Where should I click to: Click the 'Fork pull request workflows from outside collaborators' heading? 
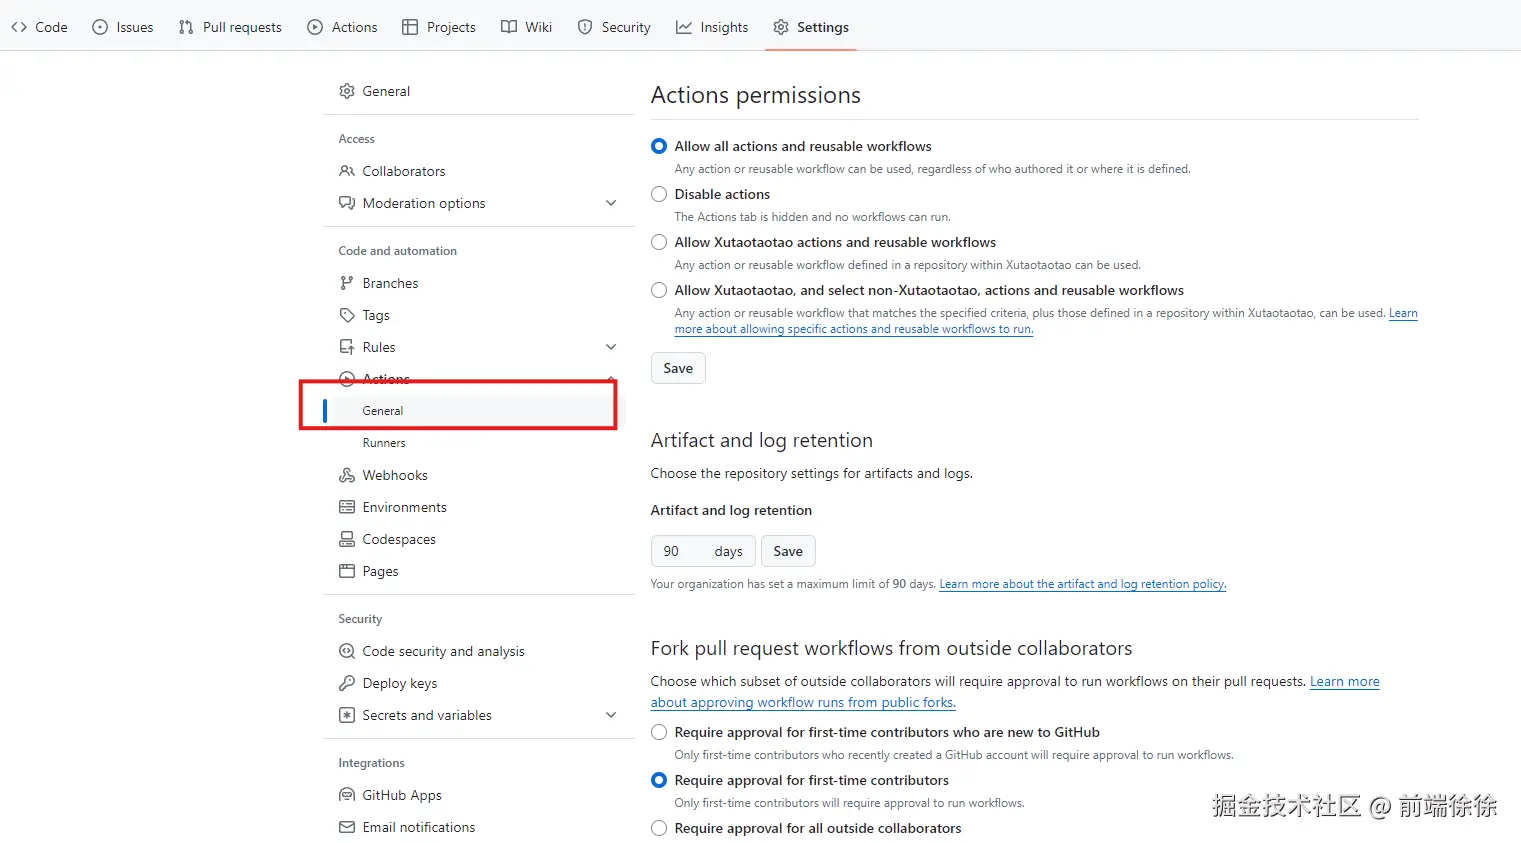point(891,648)
